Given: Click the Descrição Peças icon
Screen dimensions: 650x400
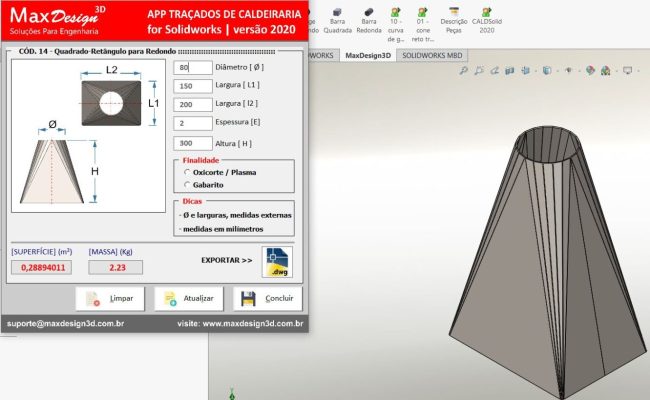Looking at the screenshot, I should (x=454, y=21).
